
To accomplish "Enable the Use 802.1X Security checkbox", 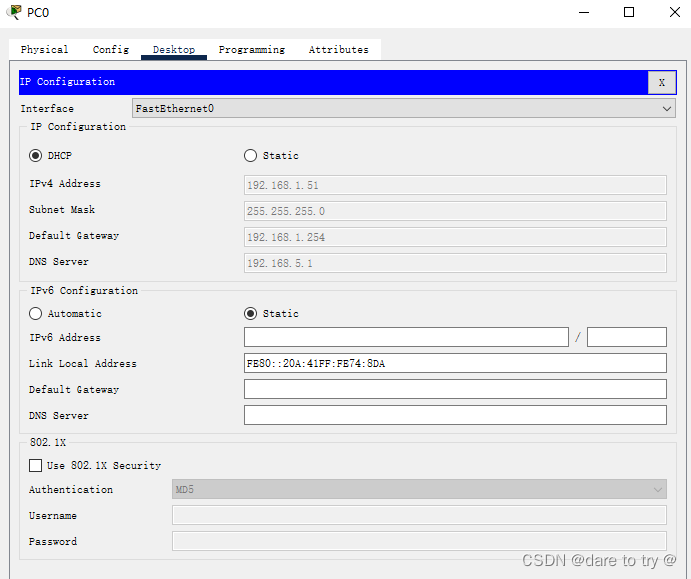I will pyautogui.click(x=35, y=465).
